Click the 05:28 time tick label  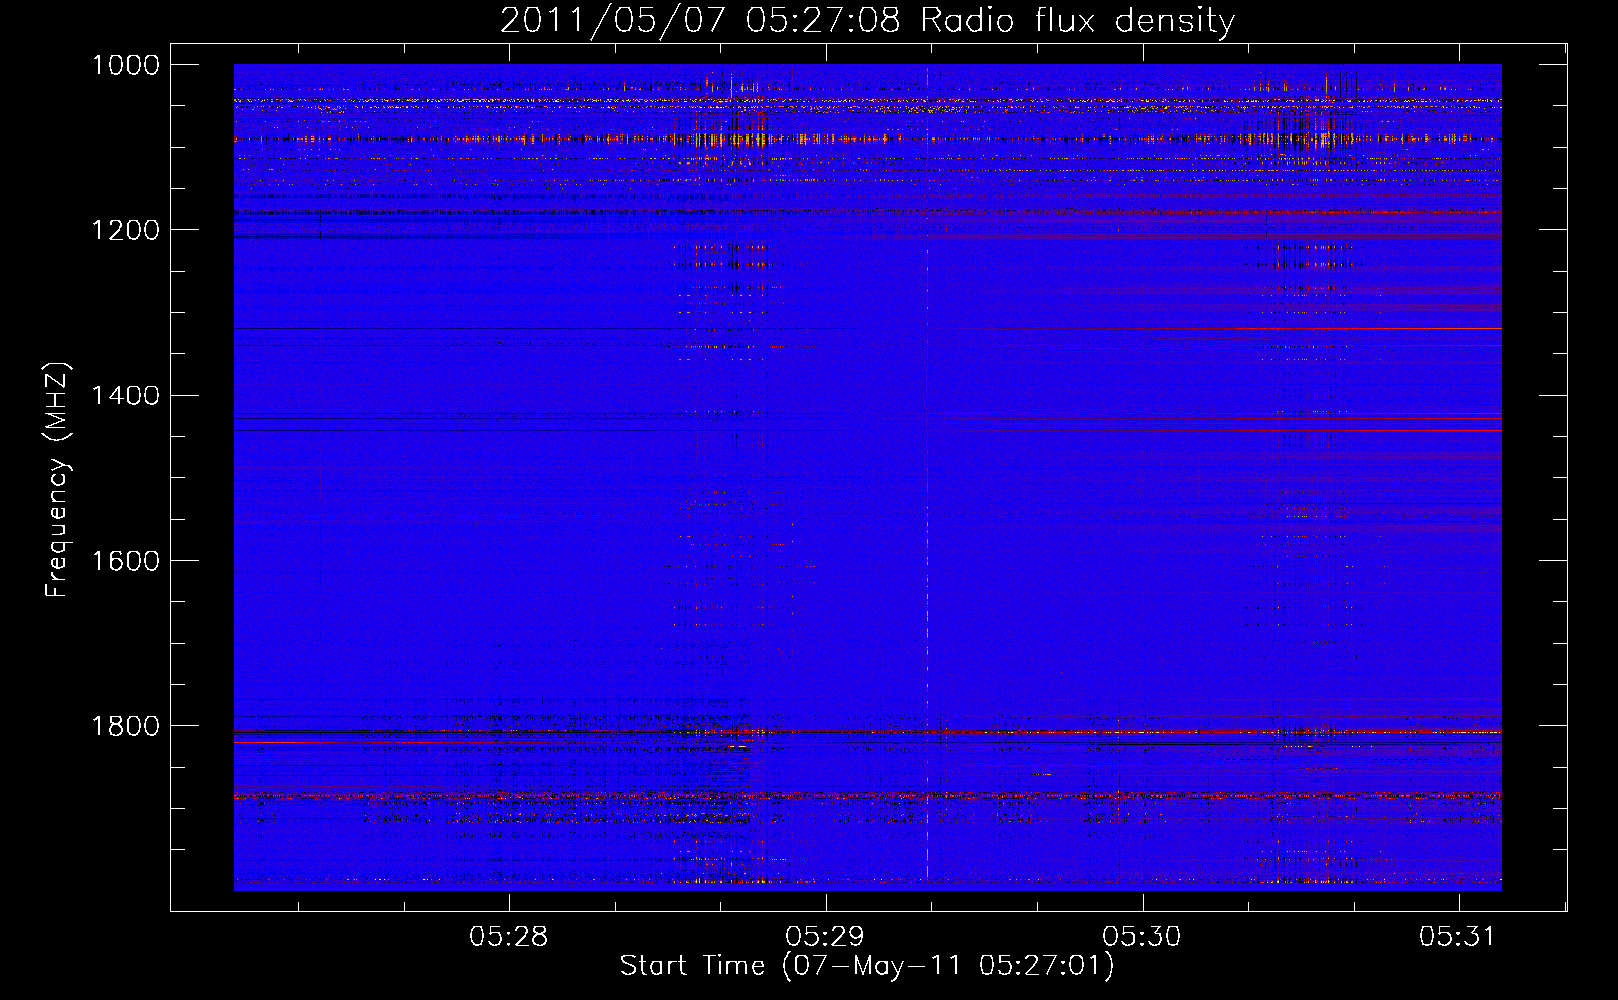point(508,937)
